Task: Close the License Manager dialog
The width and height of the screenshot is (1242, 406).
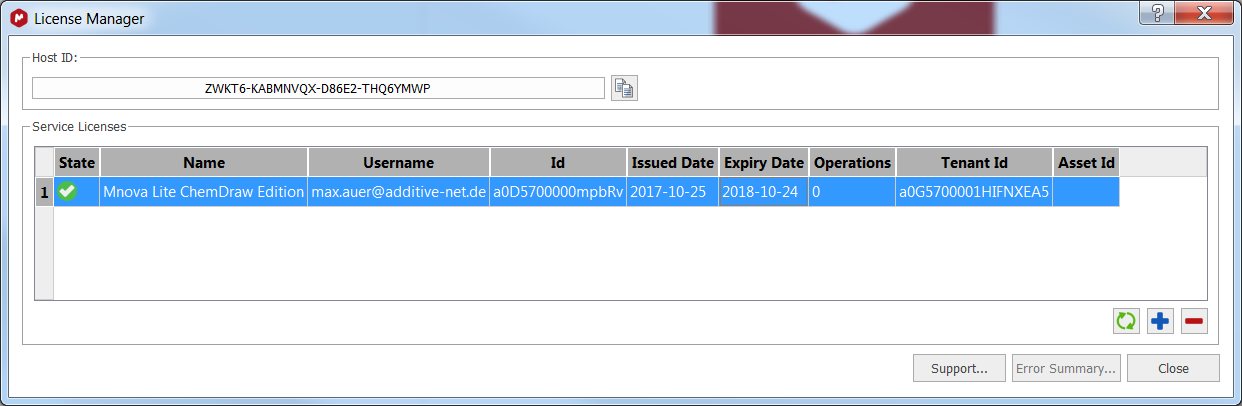Action: click(x=1173, y=368)
